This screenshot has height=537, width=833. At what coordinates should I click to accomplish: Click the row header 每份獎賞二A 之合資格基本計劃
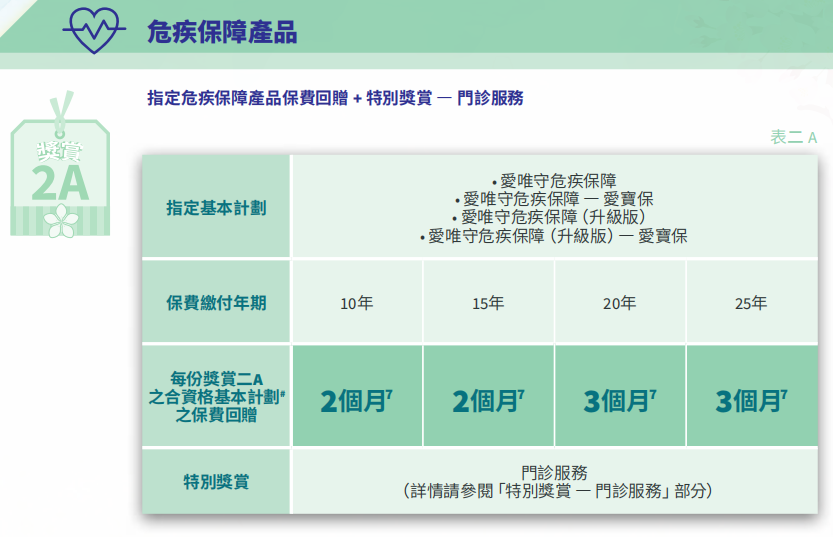216,396
